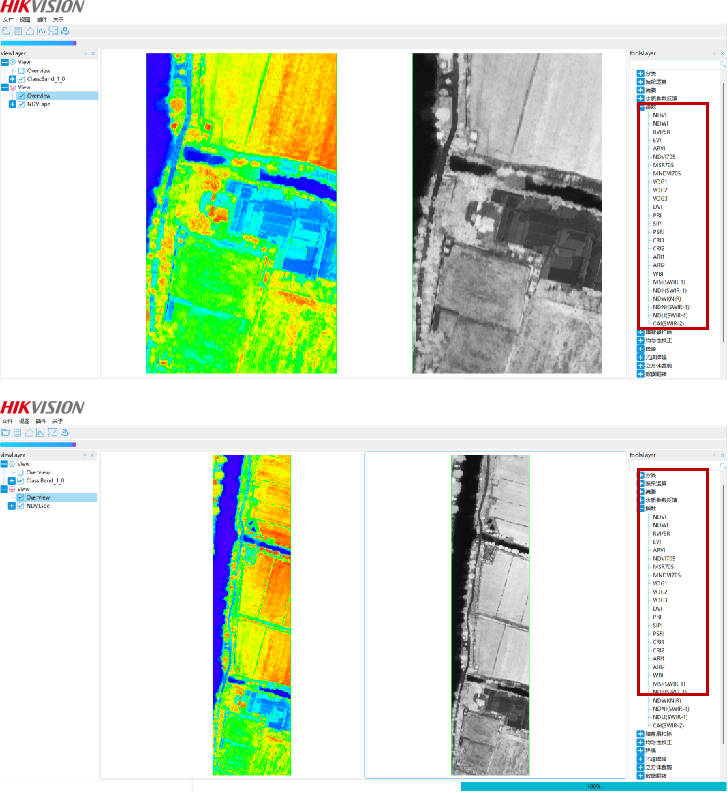Select NDWI(NIR) index in lower tools list
Viewport: 728px width, 793px height.
[x=666, y=700]
